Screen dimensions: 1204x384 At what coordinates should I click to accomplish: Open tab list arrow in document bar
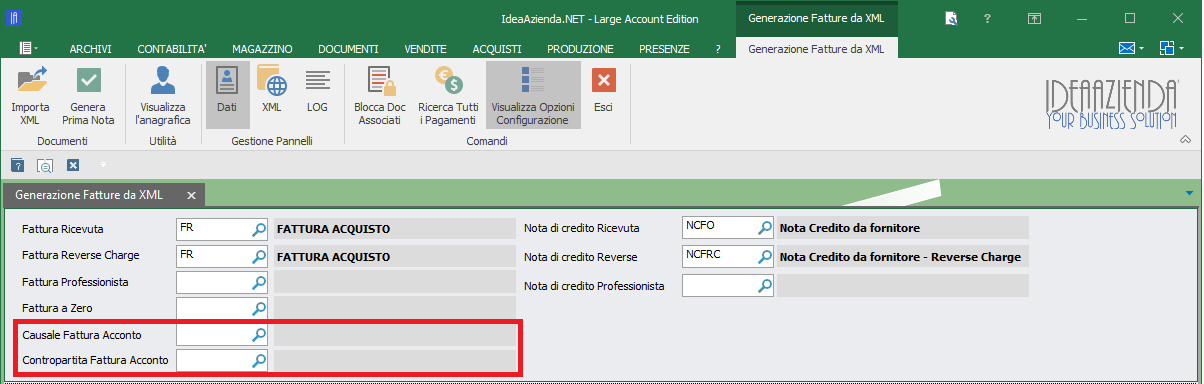click(1189, 193)
